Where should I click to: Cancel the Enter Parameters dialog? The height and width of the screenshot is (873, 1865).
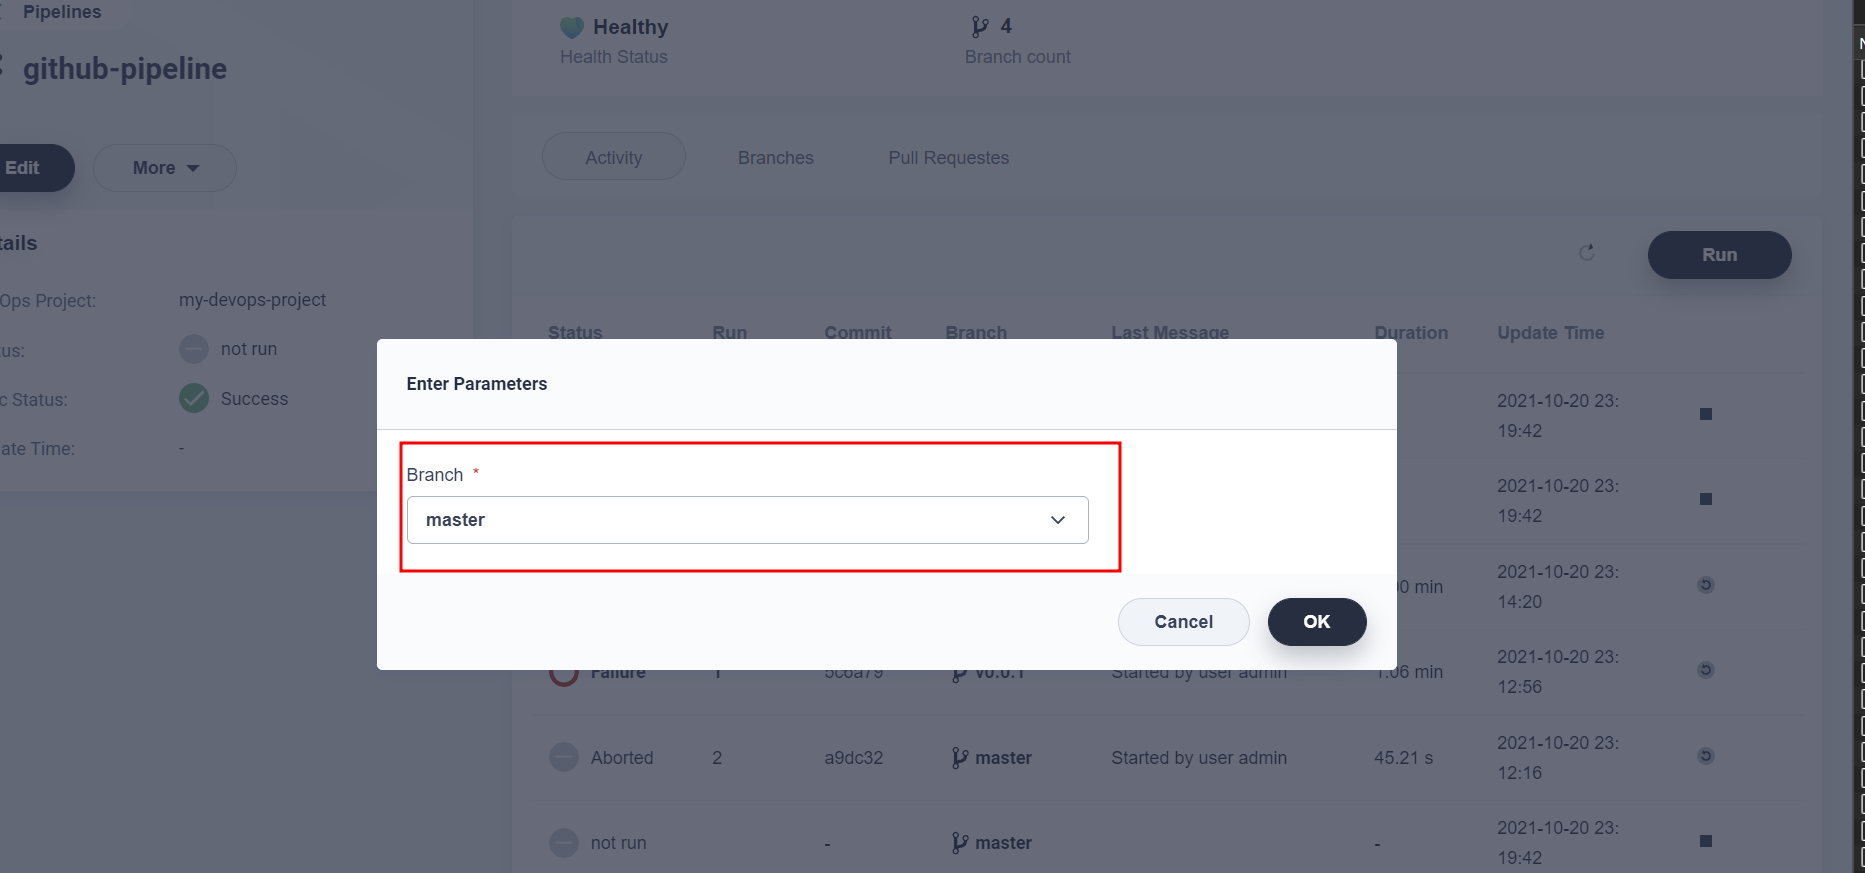click(x=1183, y=621)
